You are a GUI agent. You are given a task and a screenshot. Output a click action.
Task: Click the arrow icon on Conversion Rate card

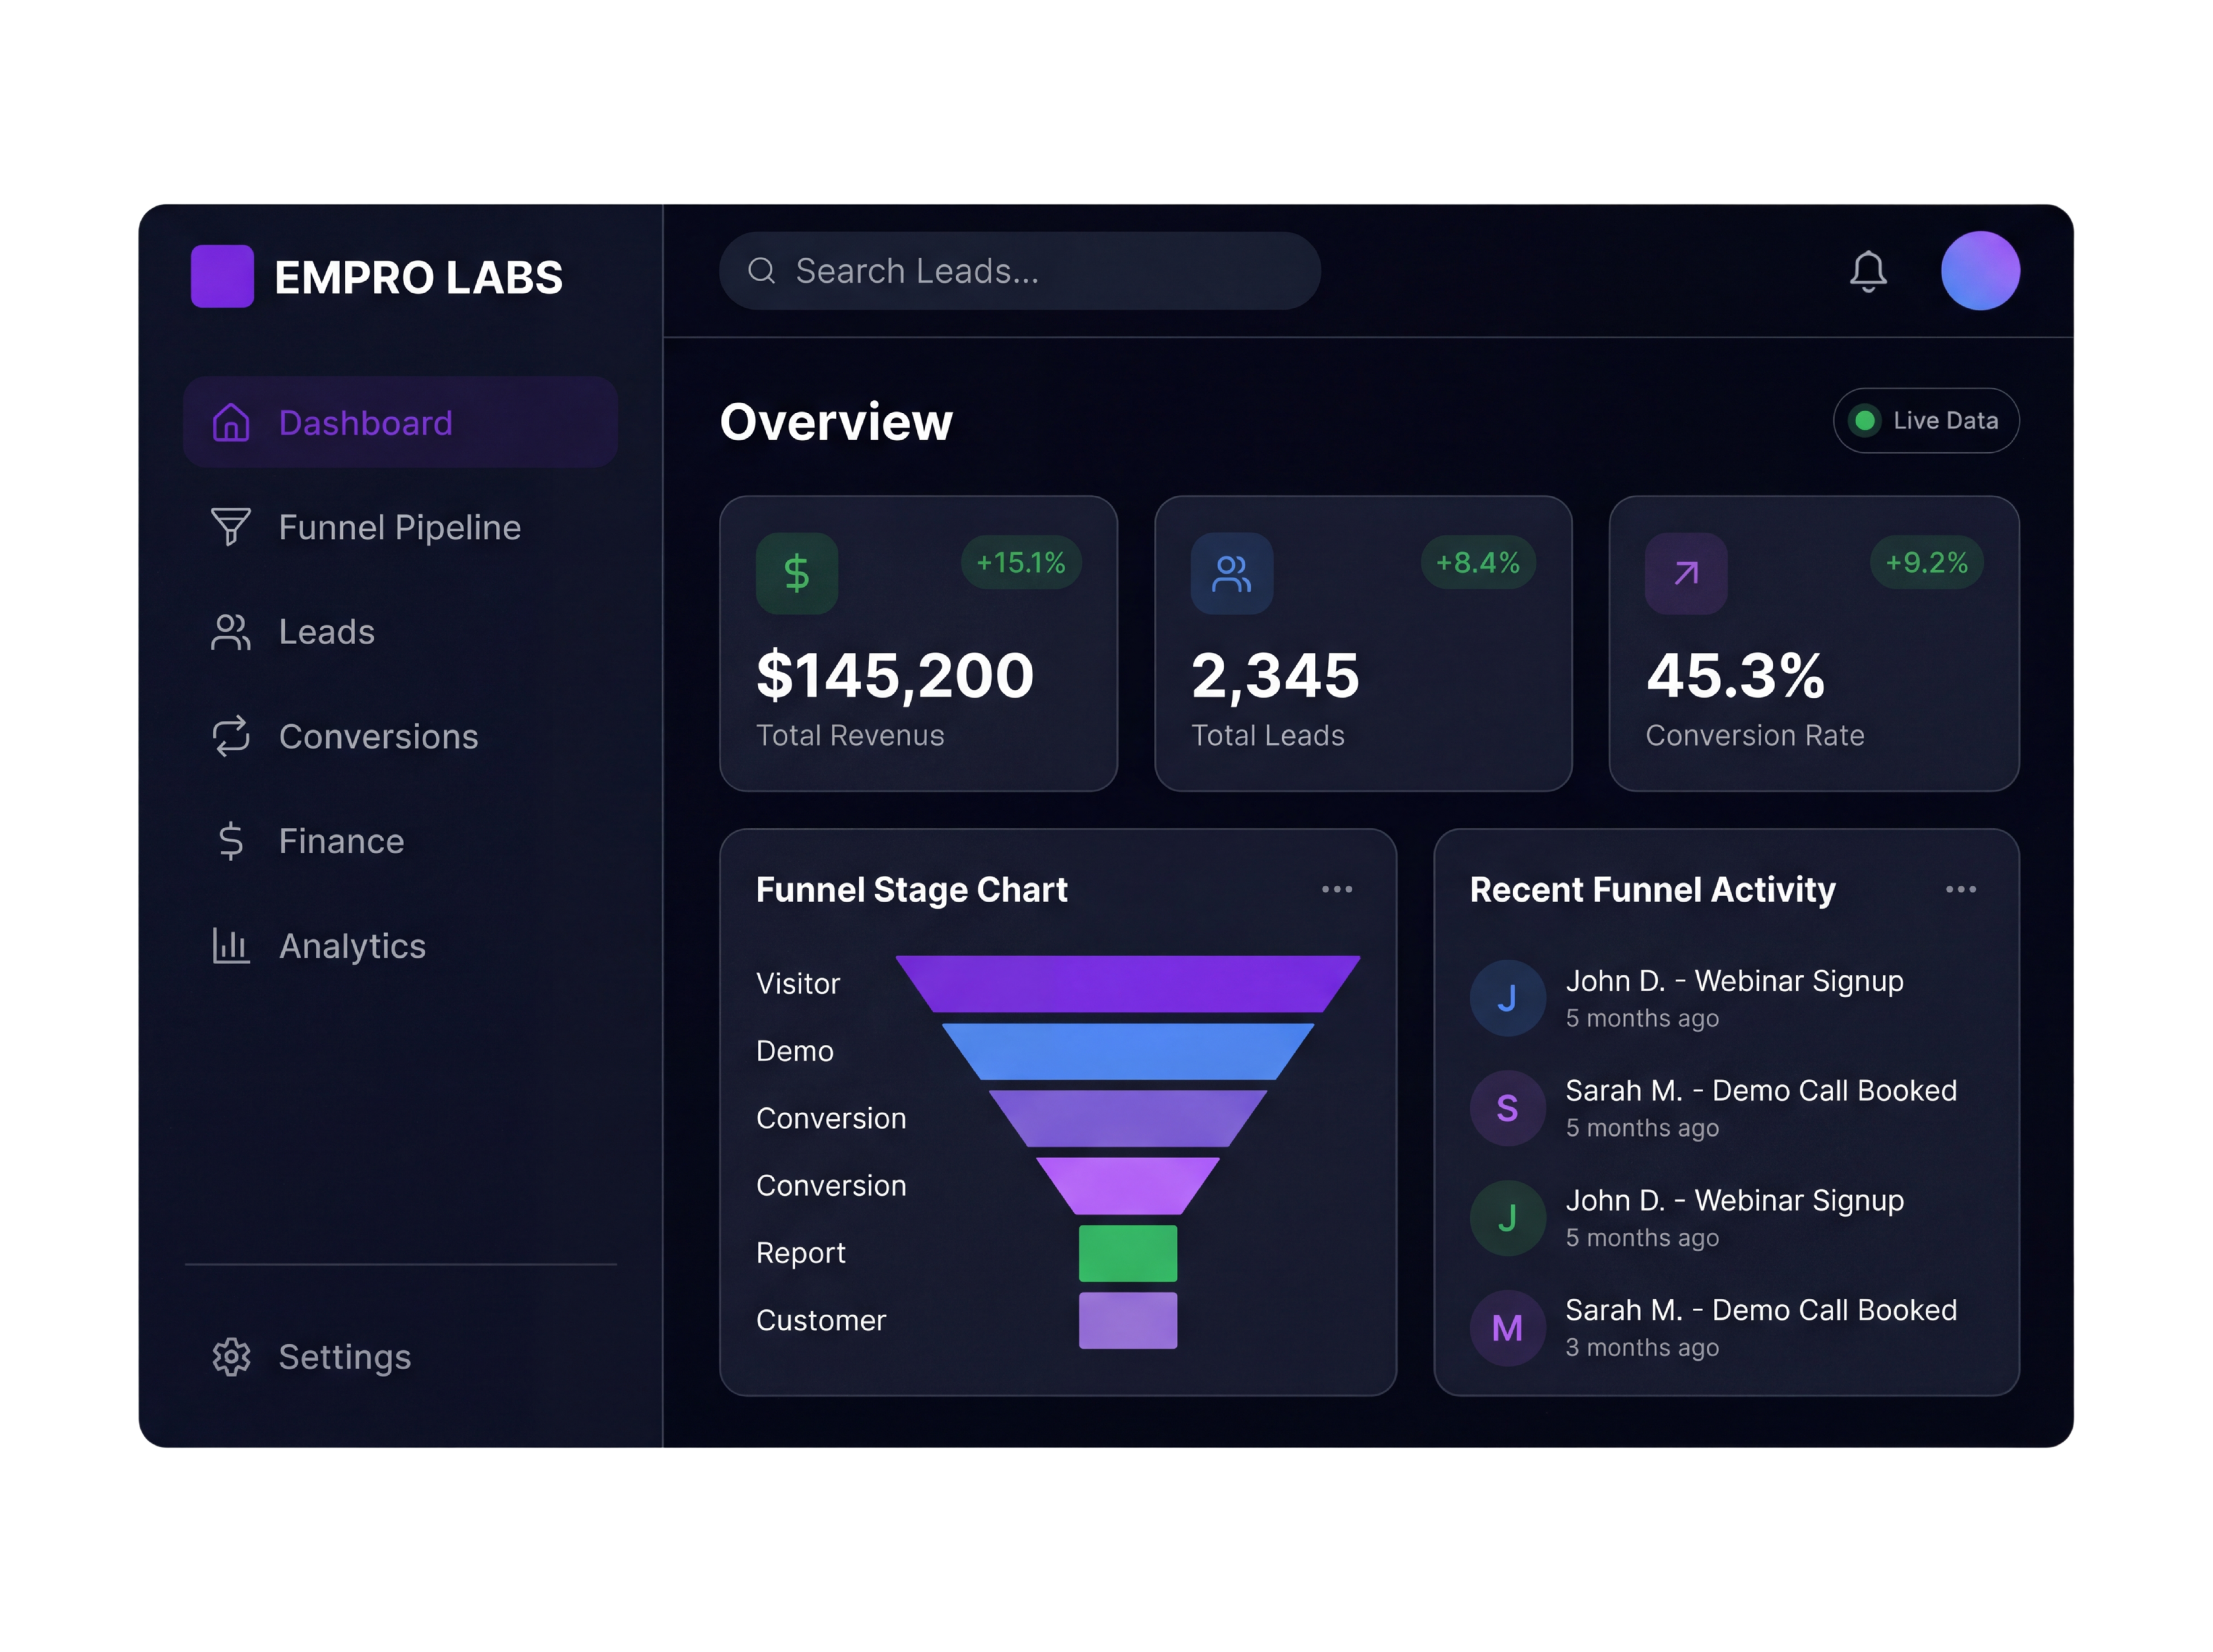1686,572
